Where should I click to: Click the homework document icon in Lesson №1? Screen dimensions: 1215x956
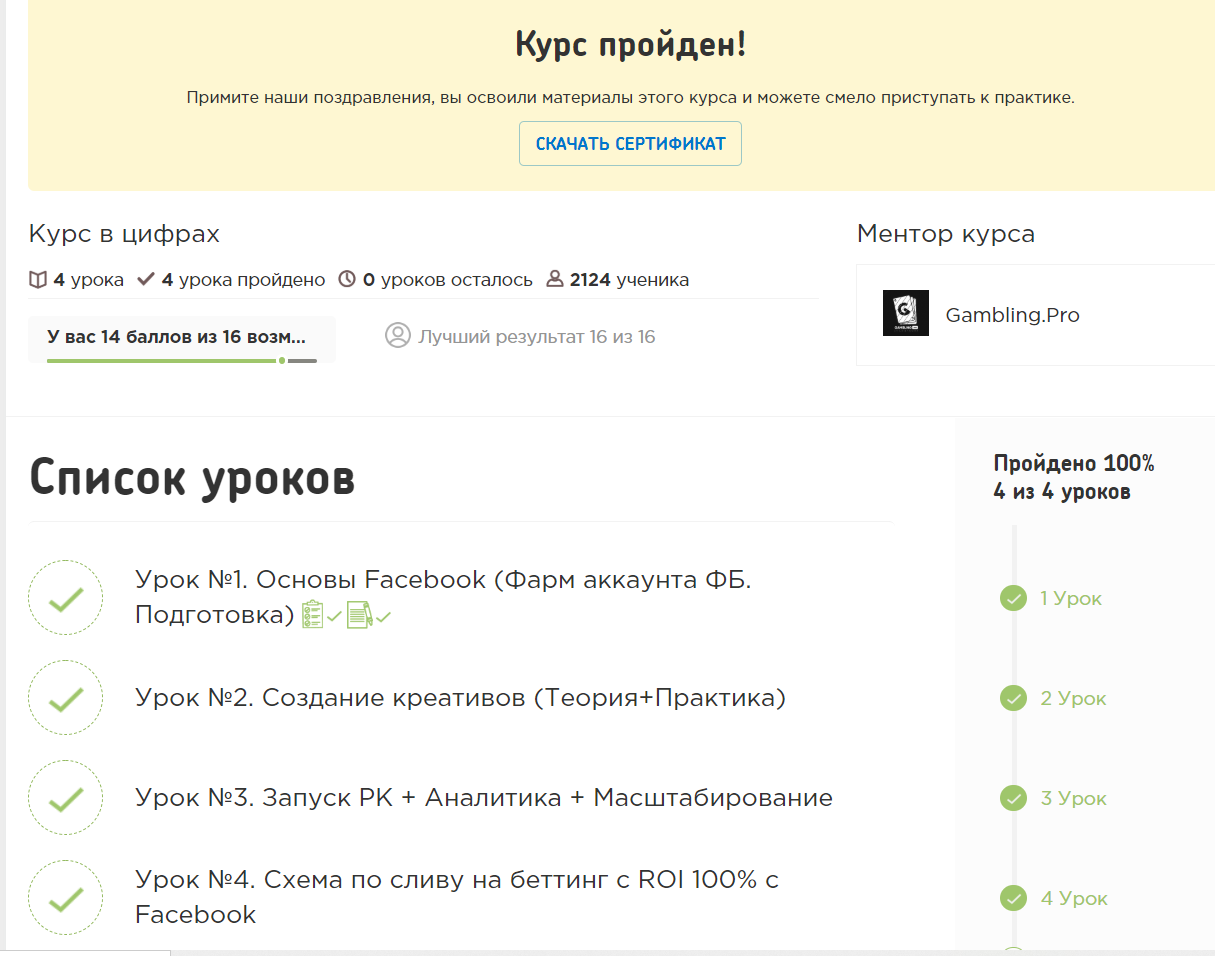coord(359,614)
